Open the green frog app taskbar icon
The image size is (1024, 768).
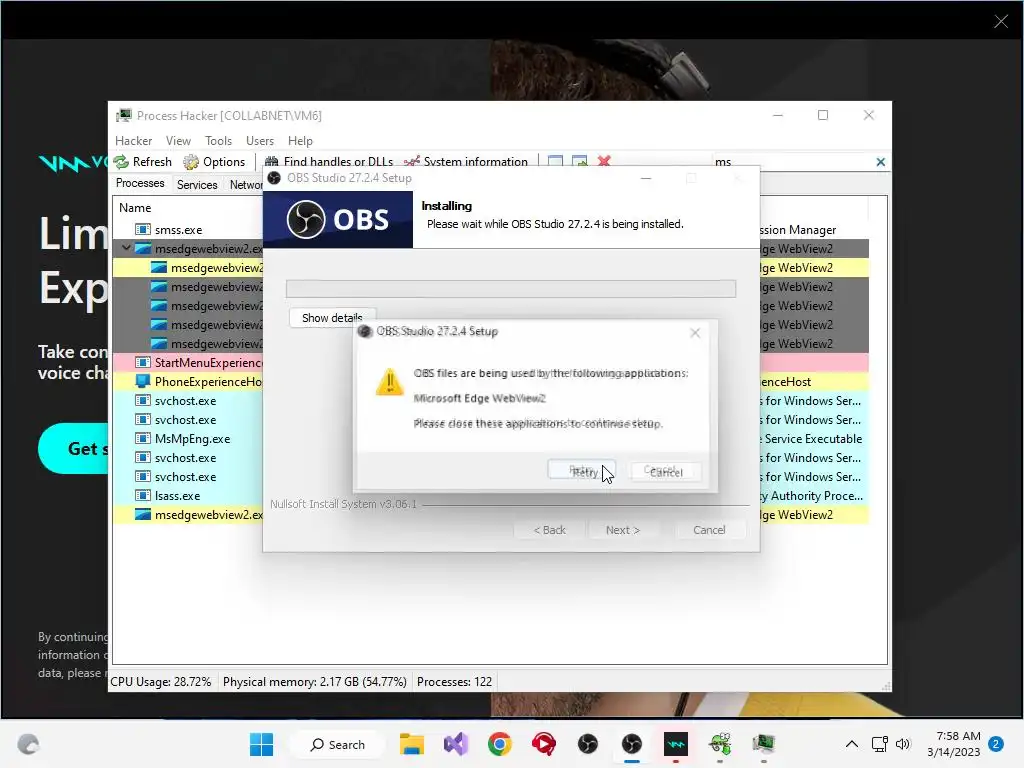[720, 744]
